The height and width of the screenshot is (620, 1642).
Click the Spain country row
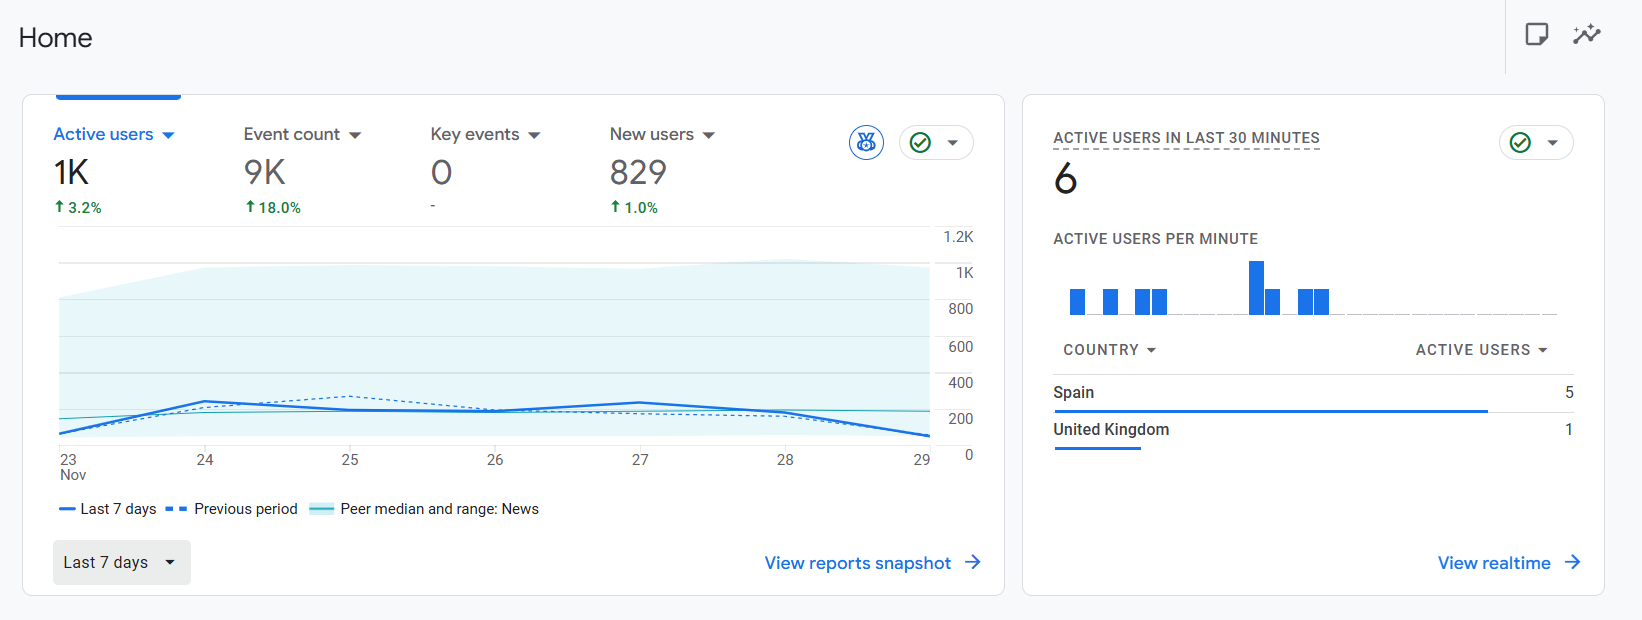coord(1074,393)
